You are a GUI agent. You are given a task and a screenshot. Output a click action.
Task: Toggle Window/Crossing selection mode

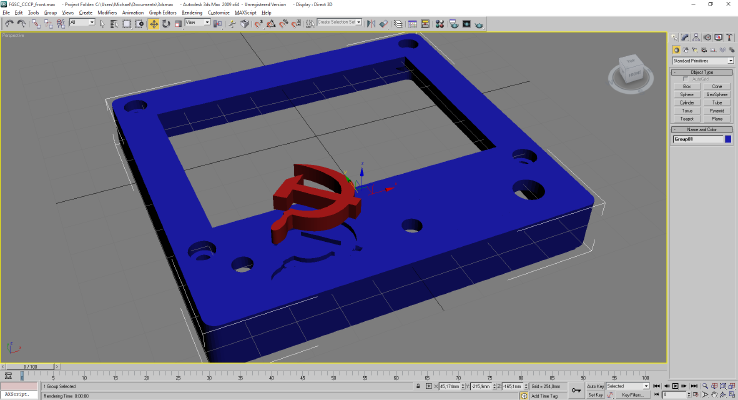[139, 24]
